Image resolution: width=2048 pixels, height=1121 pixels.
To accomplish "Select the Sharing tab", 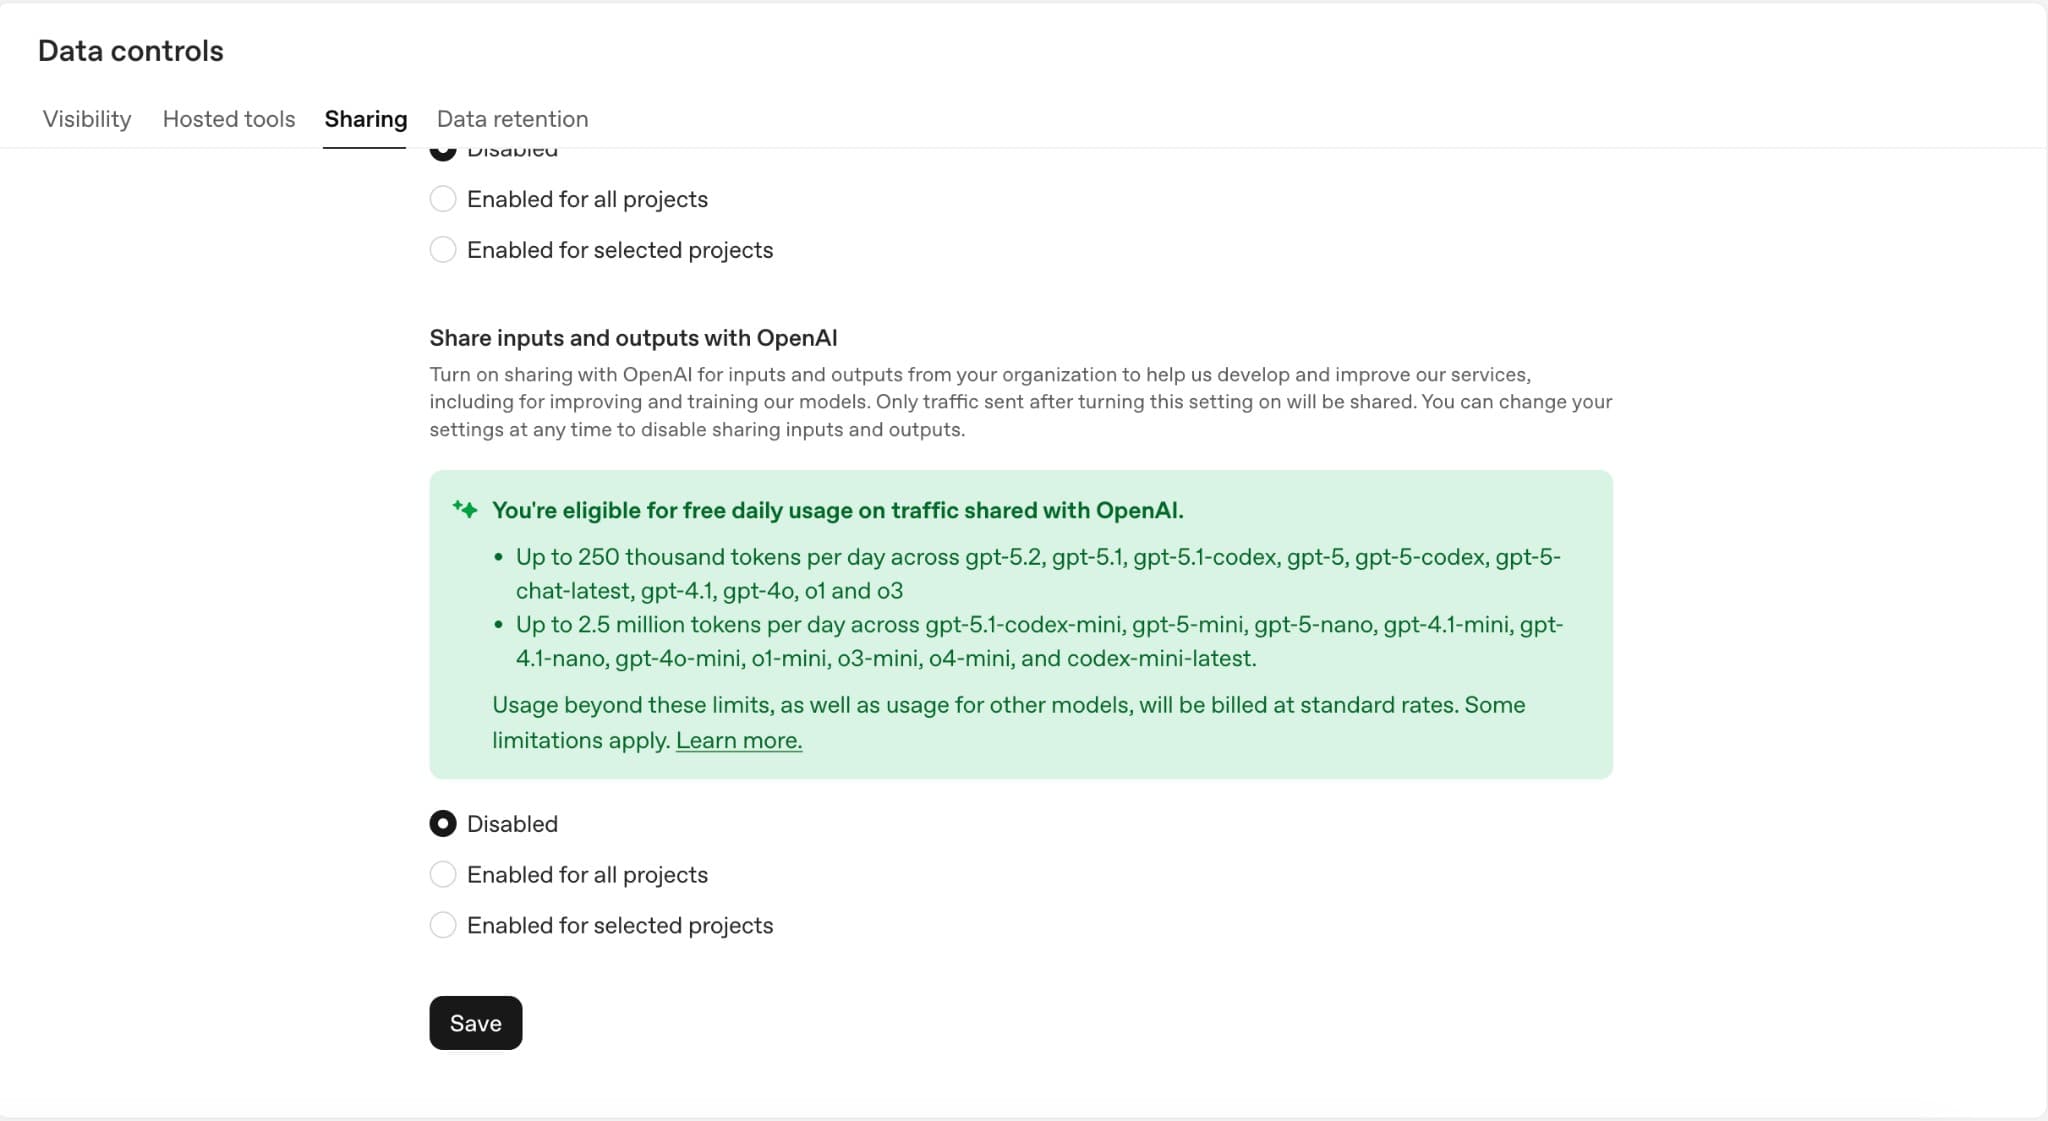I will (366, 119).
